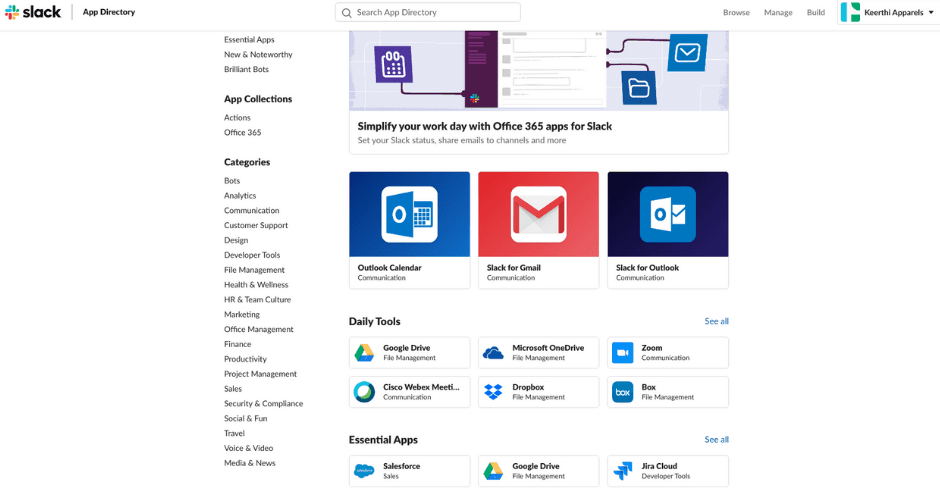The width and height of the screenshot is (940, 492).
Task: Select the Developer Tools category
Action: click(252, 255)
